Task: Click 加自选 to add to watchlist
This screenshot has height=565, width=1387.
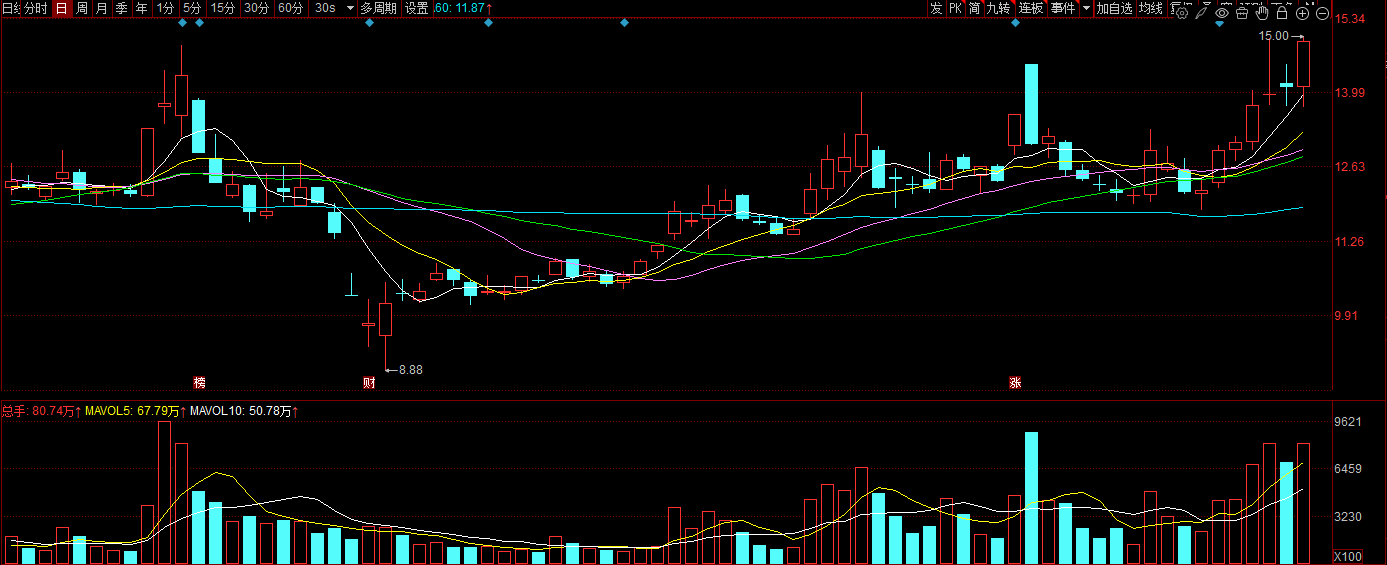Action: pyautogui.click(x=1114, y=8)
